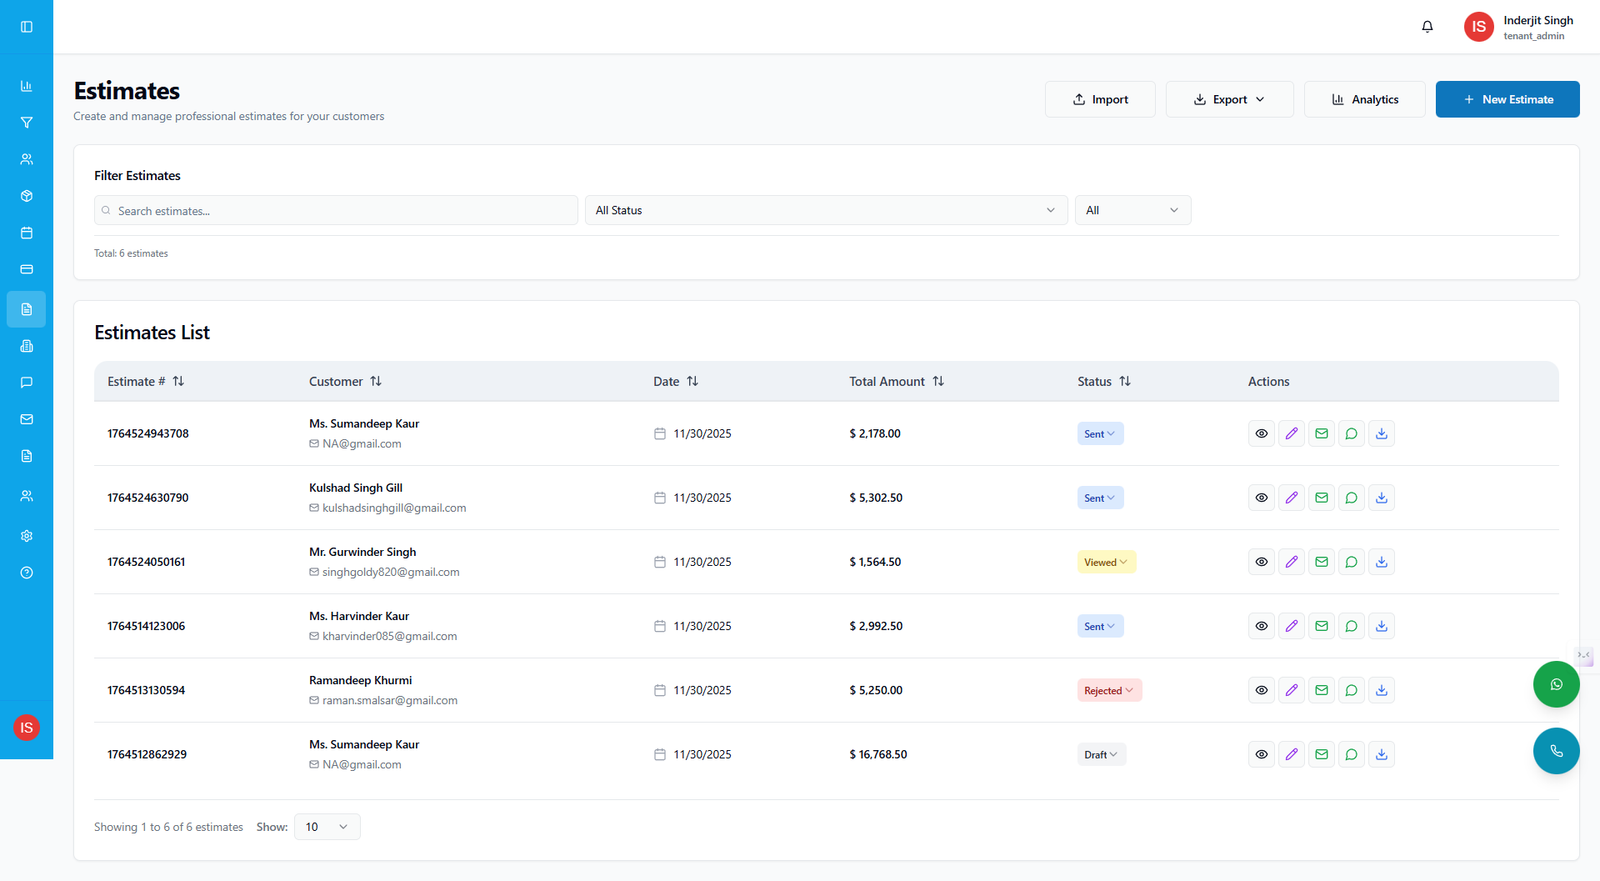Open the Analytics button
The width and height of the screenshot is (1600, 881).
1364,100
